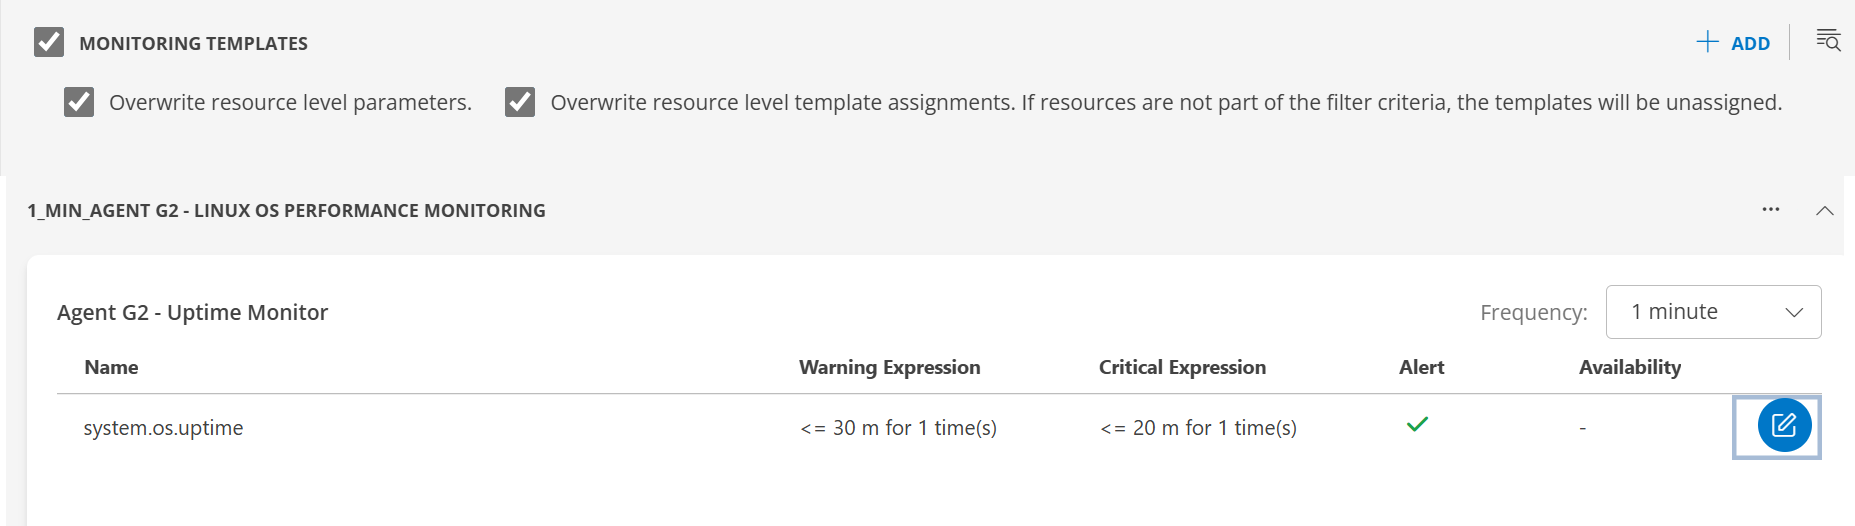Collapse the Linux OS Performance Monitoring section

[1825, 211]
